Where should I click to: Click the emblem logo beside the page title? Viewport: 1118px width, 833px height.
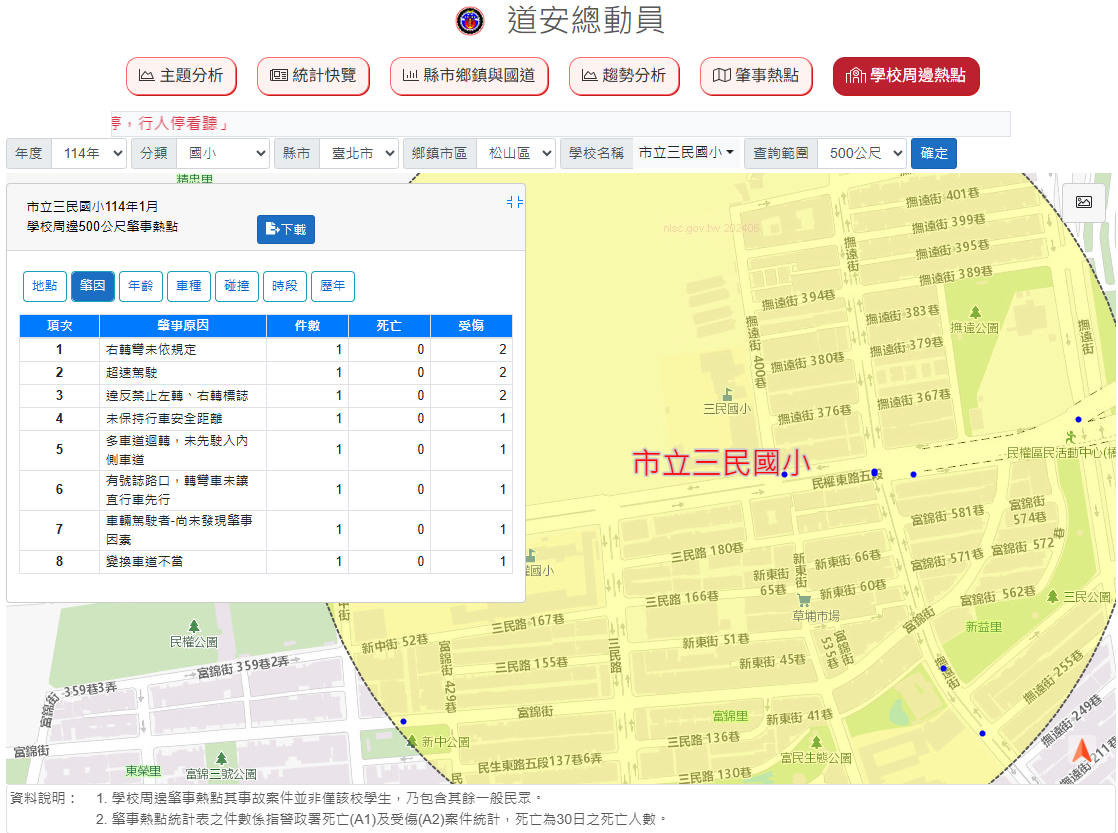point(470,21)
